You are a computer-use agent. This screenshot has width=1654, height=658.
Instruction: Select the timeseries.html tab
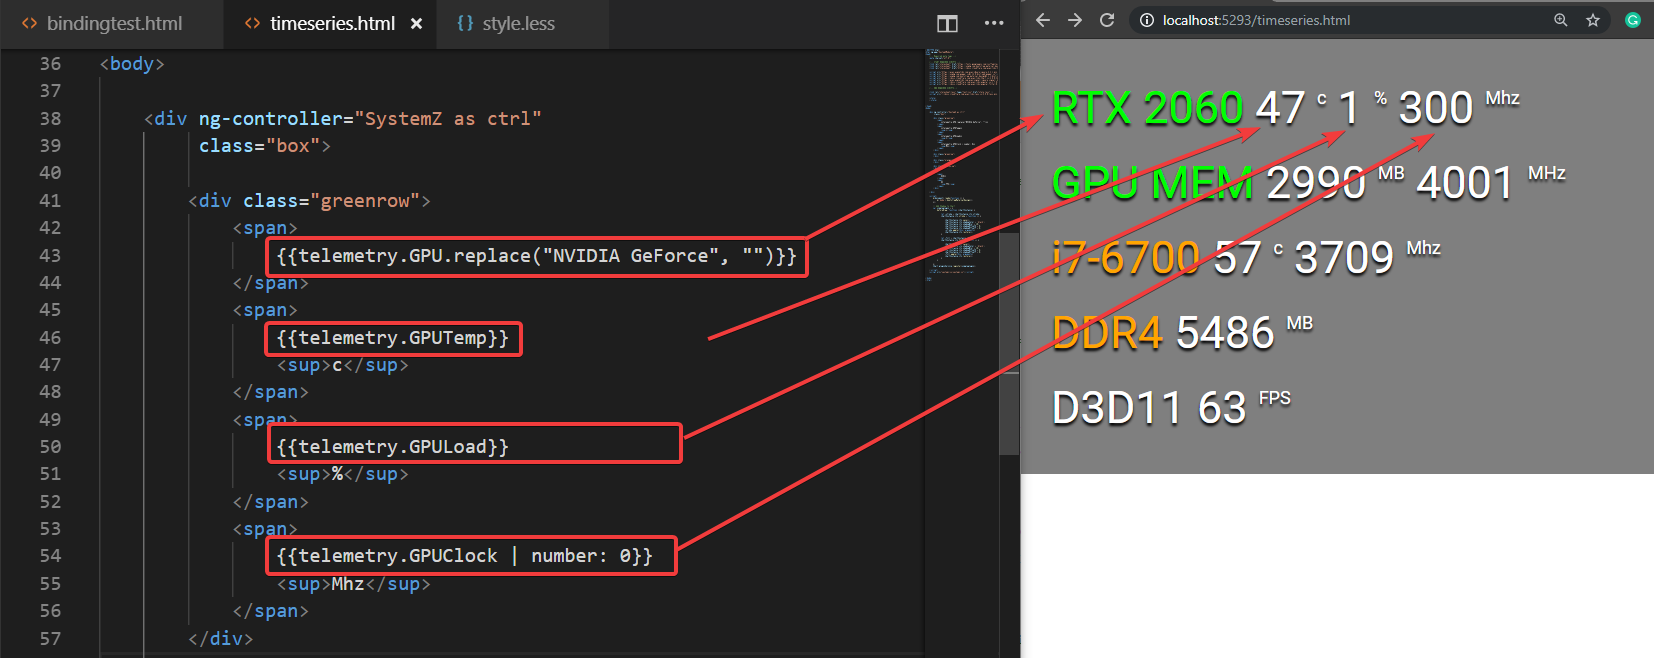(331, 23)
